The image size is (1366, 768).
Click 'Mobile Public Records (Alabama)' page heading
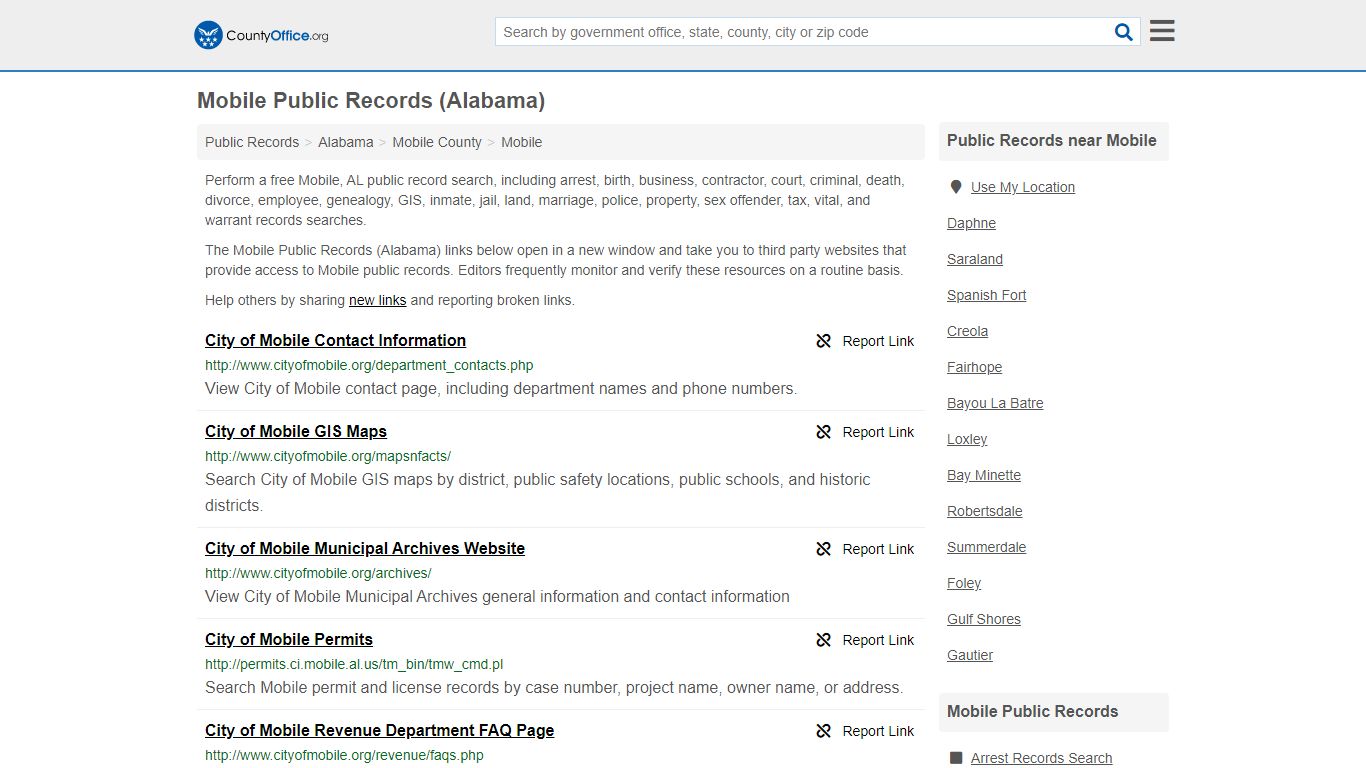(x=371, y=100)
